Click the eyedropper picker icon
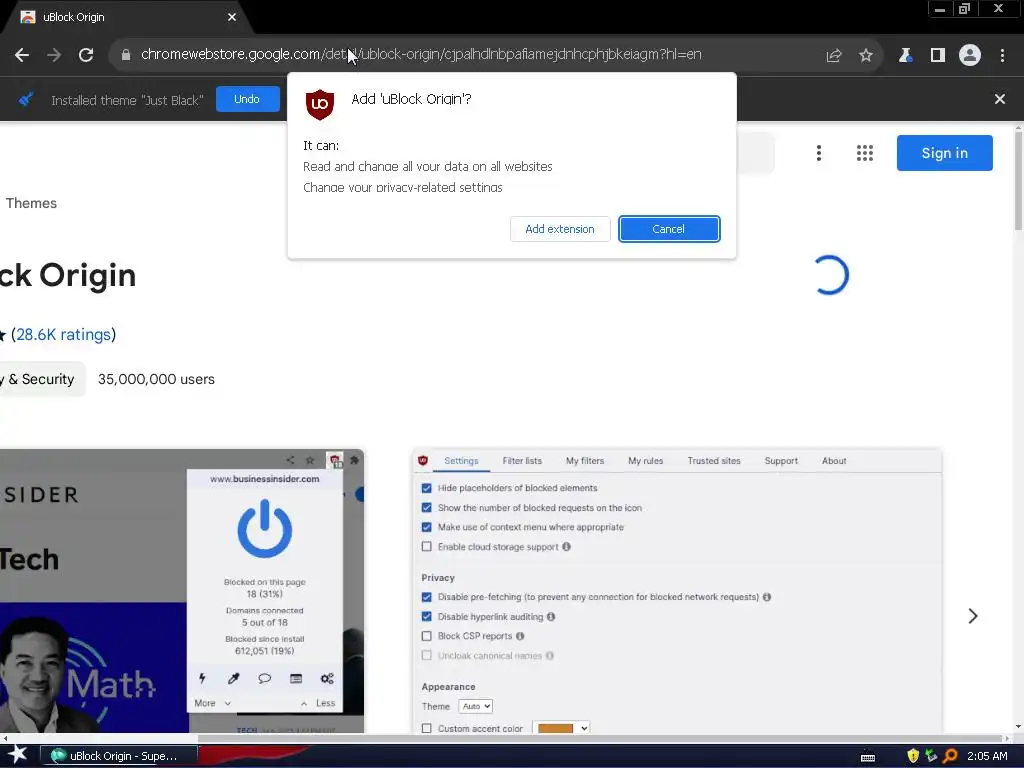1024x768 pixels. click(x=233, y=679)
